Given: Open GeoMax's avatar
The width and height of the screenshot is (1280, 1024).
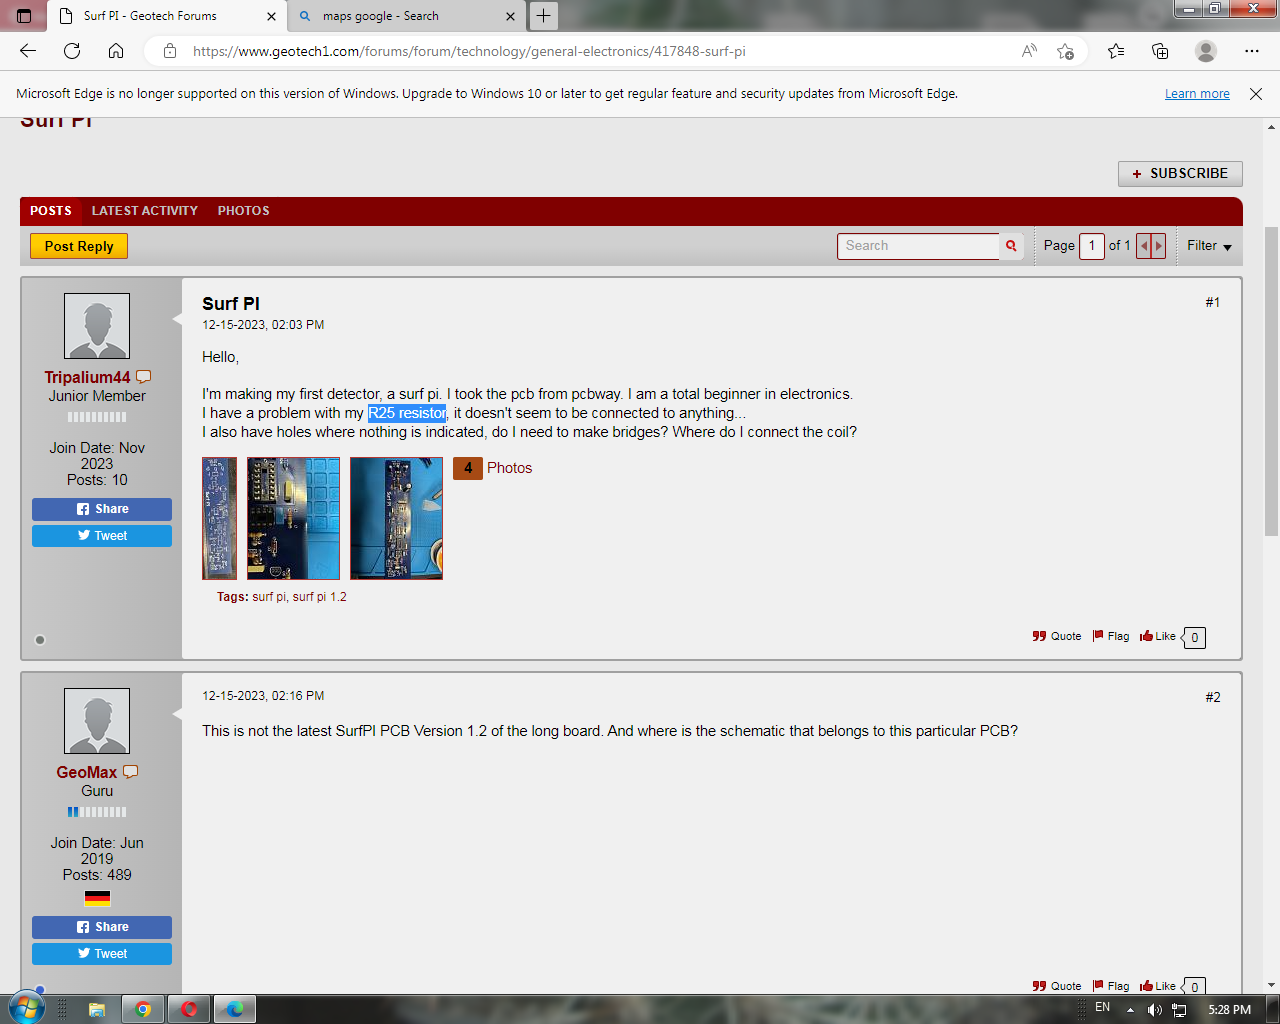Looking at the screenshot, I should point(97,721).
